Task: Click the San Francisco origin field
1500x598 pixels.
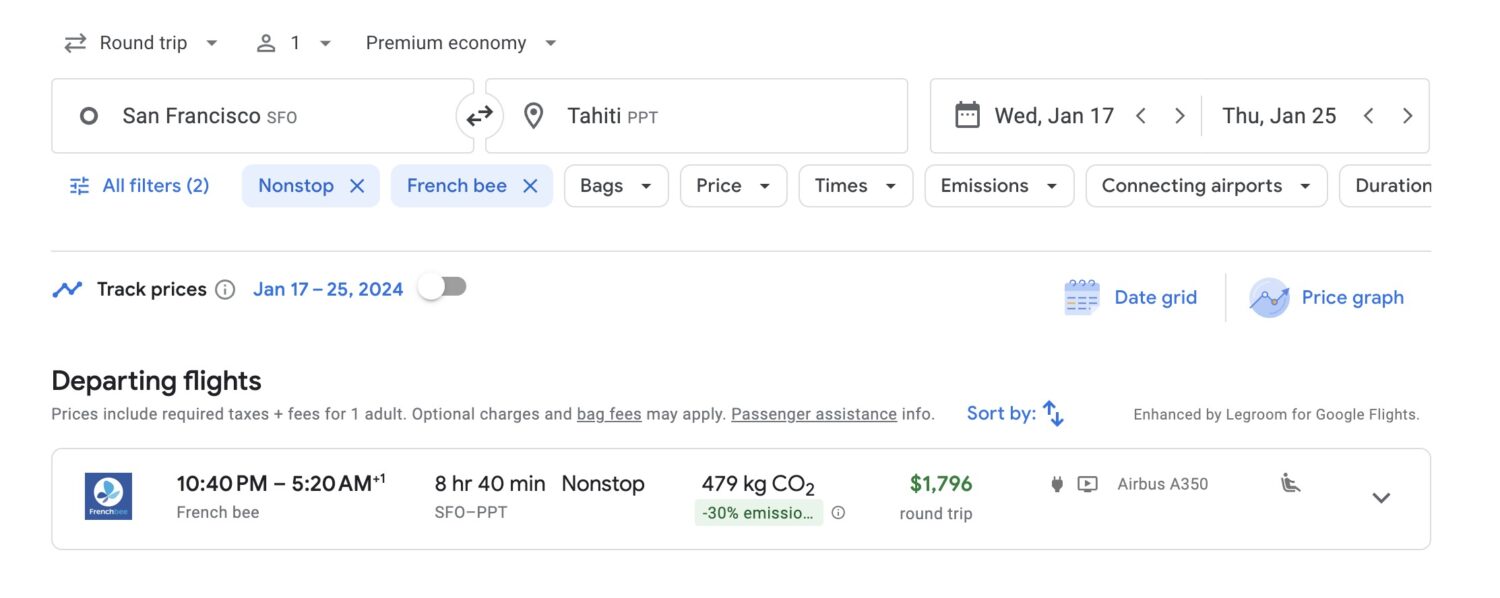Action: pyautogui.click(x=262, y=116)
